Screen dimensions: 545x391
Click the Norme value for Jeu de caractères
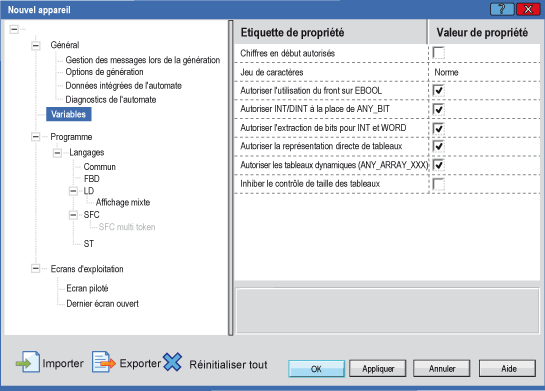click(446, 72)
